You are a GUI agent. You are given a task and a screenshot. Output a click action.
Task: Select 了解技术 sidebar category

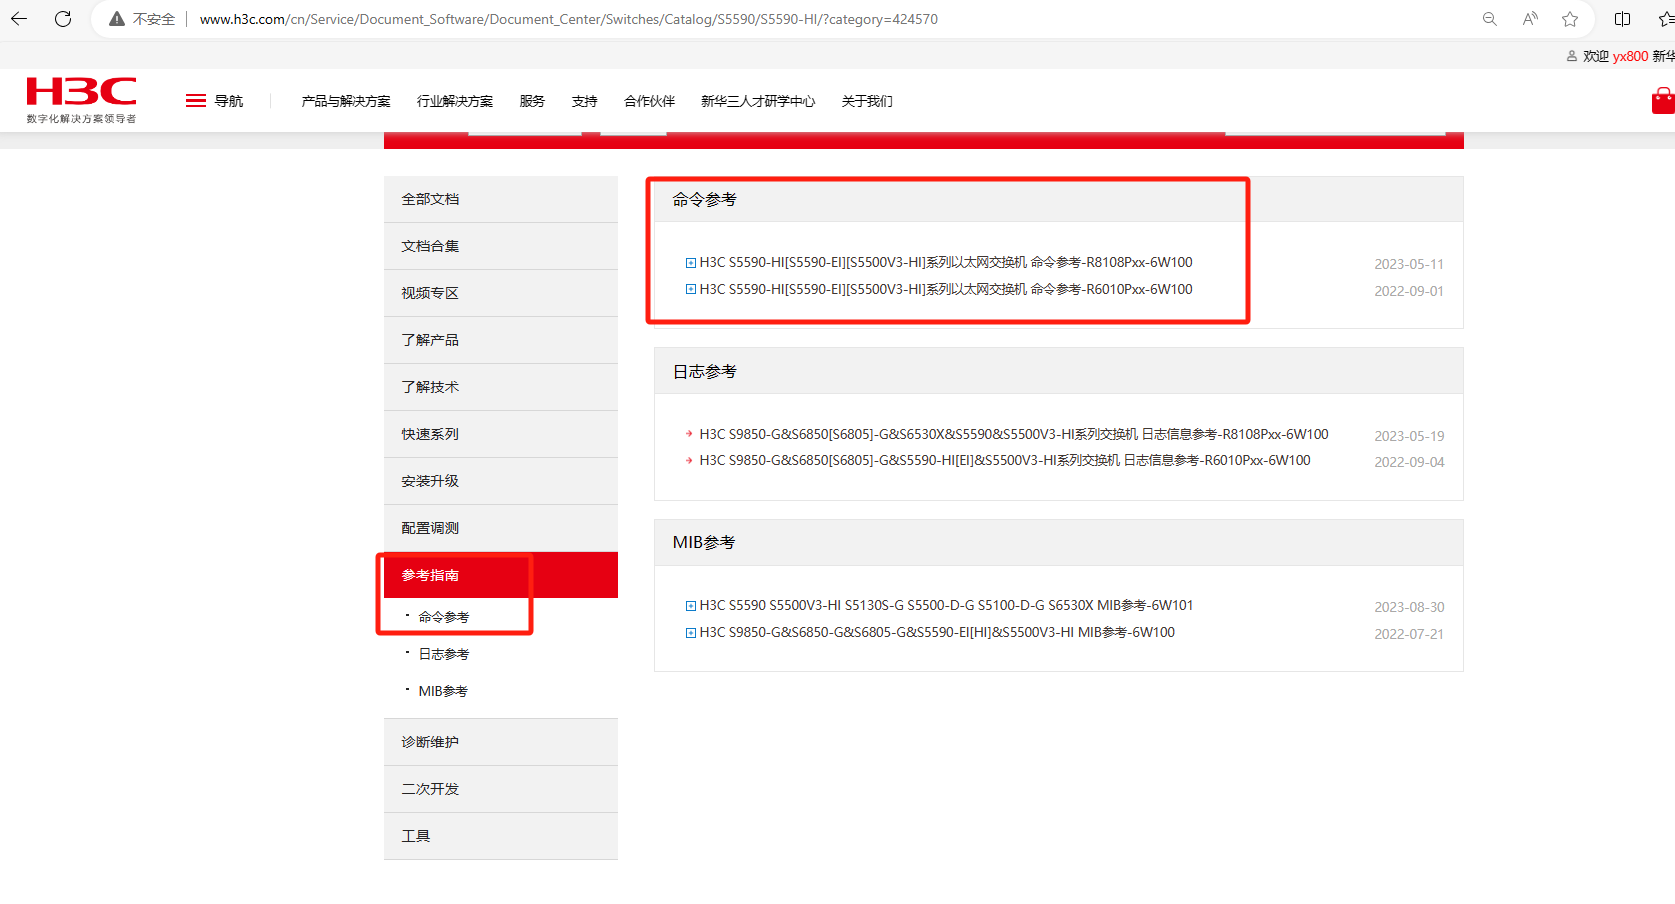click(x=501, y=387)
